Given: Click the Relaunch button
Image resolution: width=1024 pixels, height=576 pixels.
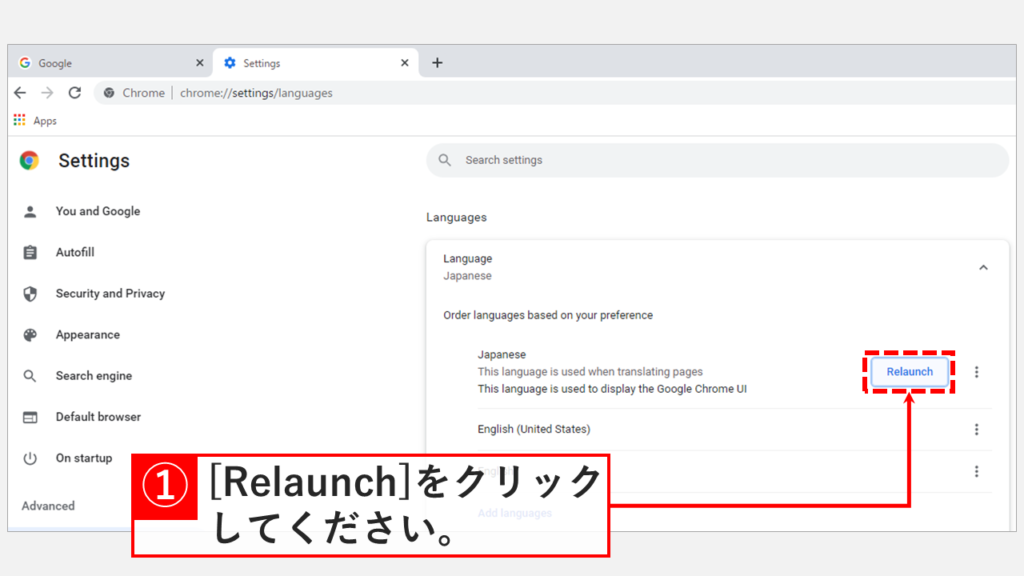Looking at the screenshot, I should tap(909, 372).
